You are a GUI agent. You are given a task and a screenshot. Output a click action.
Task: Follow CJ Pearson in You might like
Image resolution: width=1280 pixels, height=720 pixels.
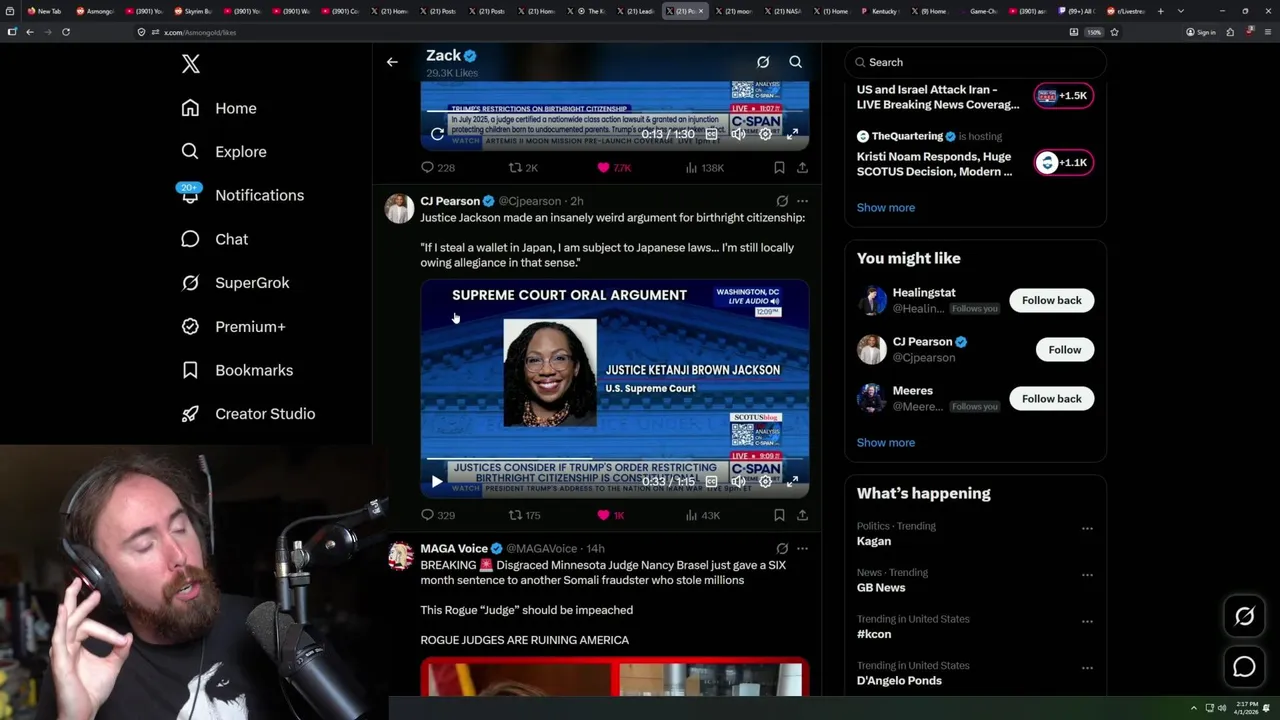click(1064, 349)
